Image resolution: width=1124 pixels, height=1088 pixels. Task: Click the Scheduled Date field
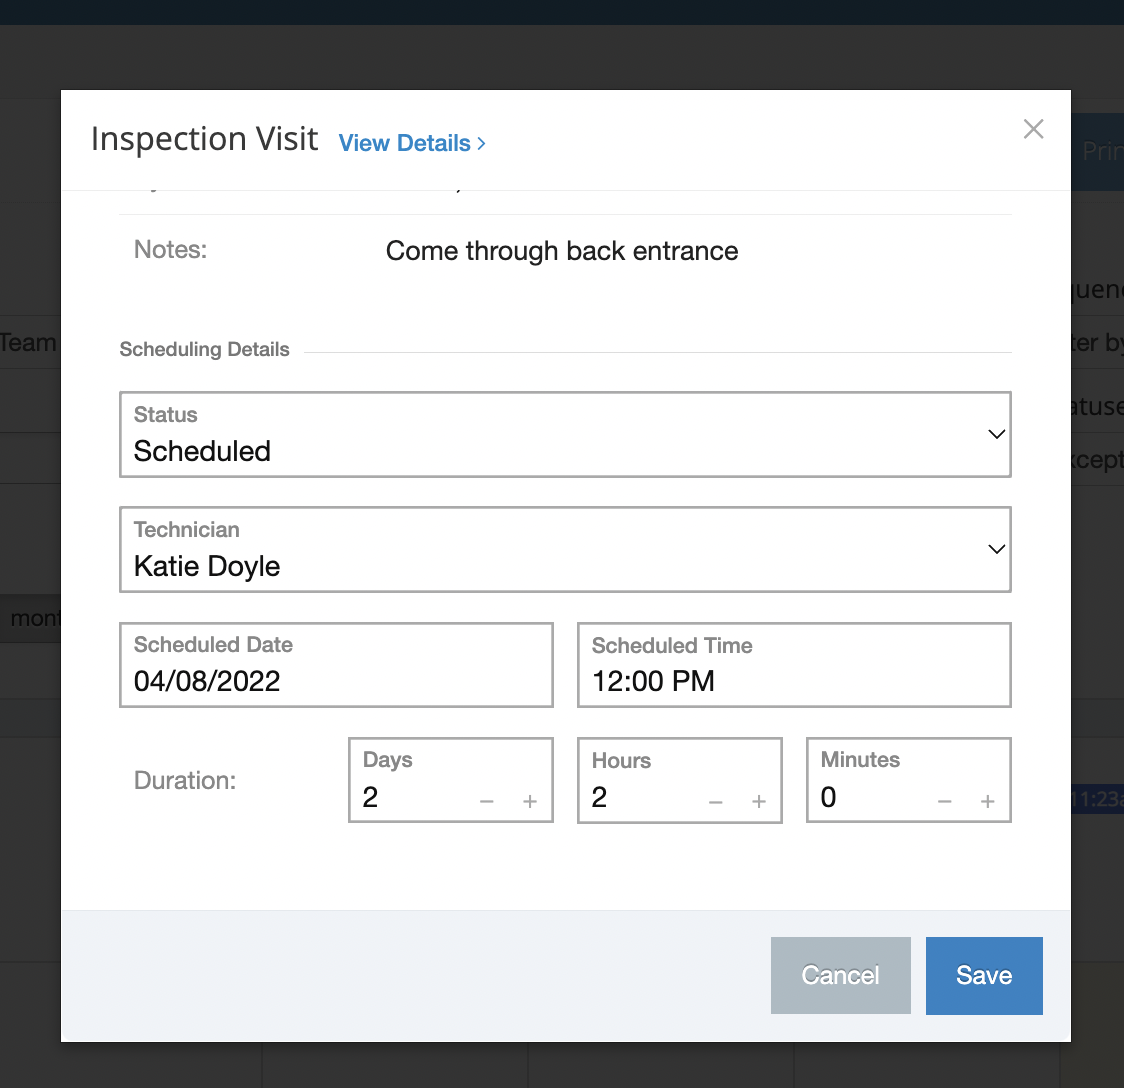(x=336, y=665)
